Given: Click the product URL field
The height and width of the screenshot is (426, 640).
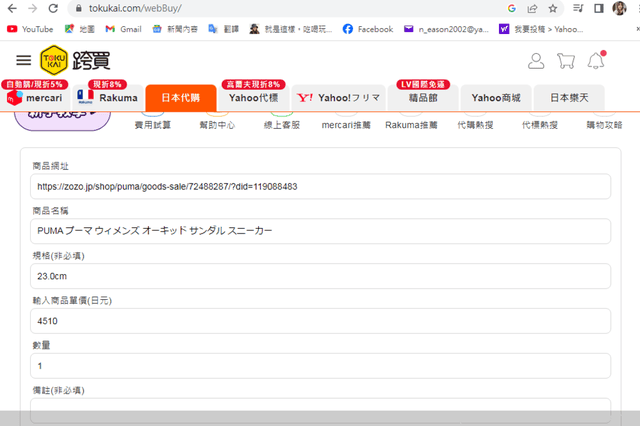Looking at the screenshot, I should [x=320, y=186].
